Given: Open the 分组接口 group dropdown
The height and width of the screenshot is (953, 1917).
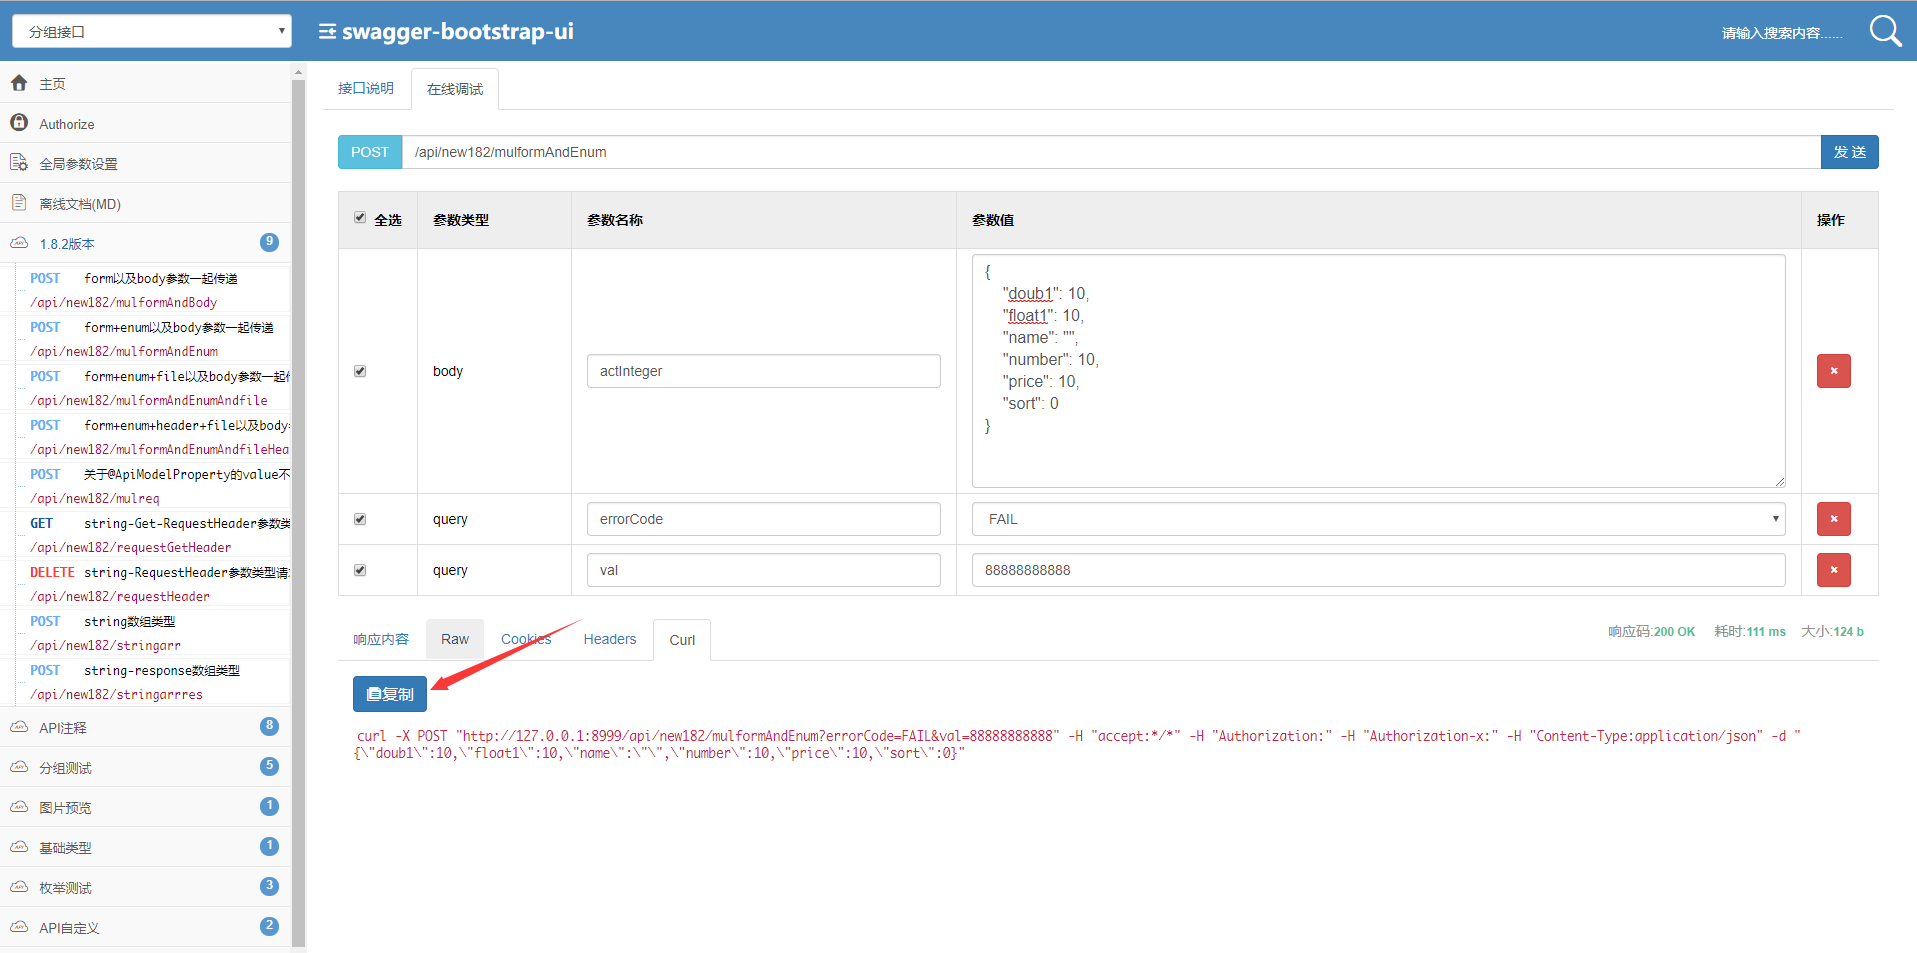Looking at the screenshot, I should pos(152,31).
